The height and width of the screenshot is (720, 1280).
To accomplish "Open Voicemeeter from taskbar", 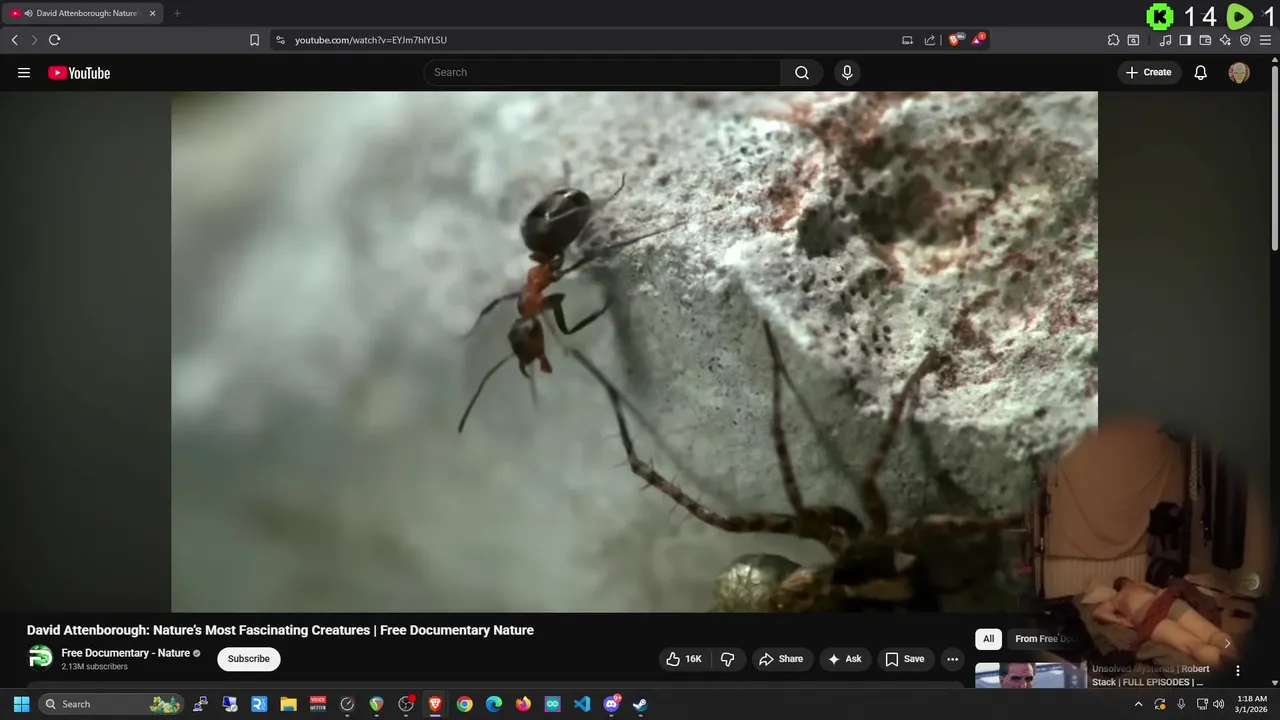I will [x=318, y=704].
